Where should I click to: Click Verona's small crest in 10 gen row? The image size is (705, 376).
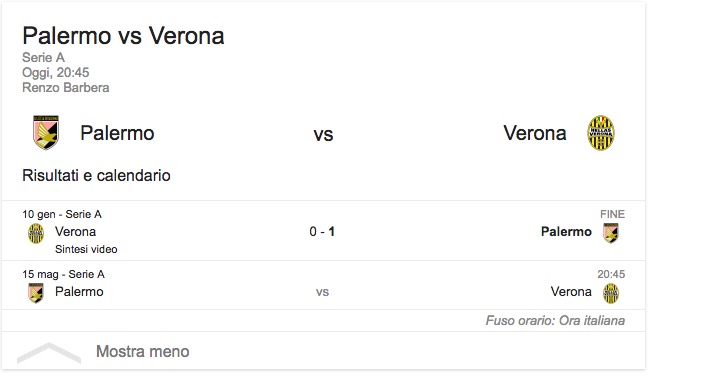(x=36, y=233)
